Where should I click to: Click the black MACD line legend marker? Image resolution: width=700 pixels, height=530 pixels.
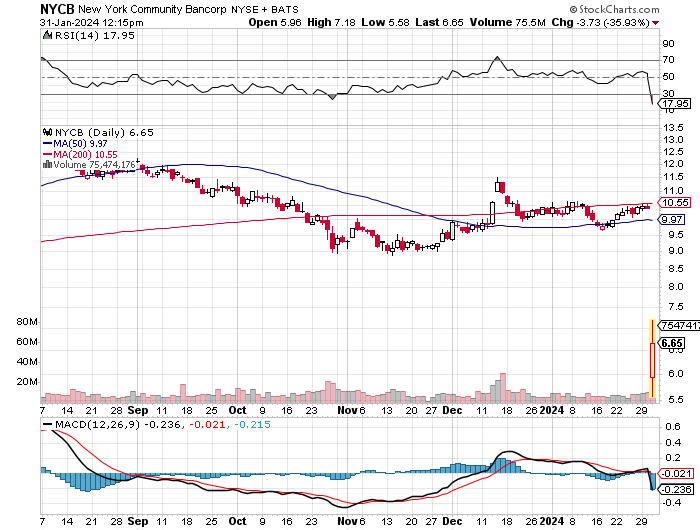47,424
